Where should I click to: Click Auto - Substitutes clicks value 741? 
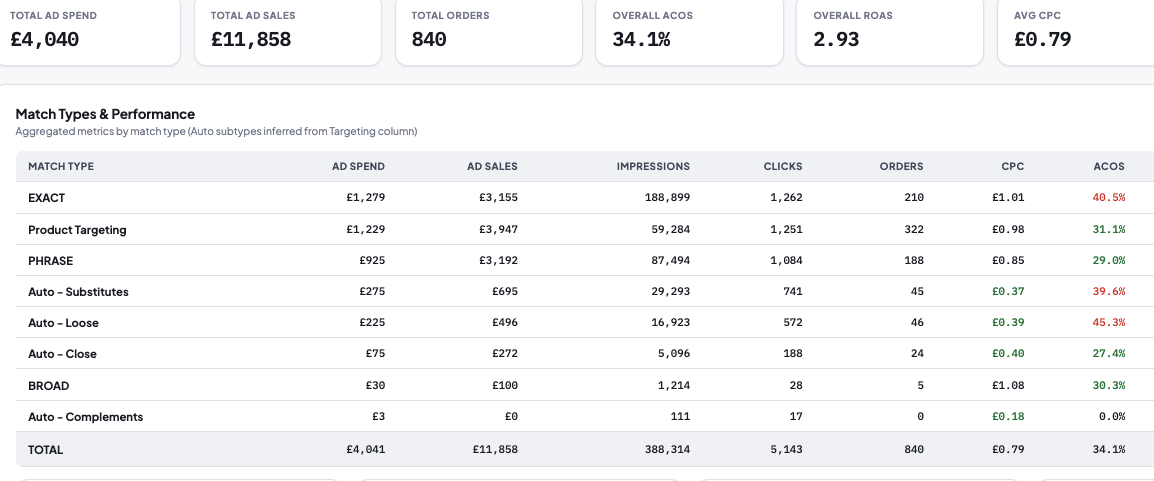click(x=793, y=292)
